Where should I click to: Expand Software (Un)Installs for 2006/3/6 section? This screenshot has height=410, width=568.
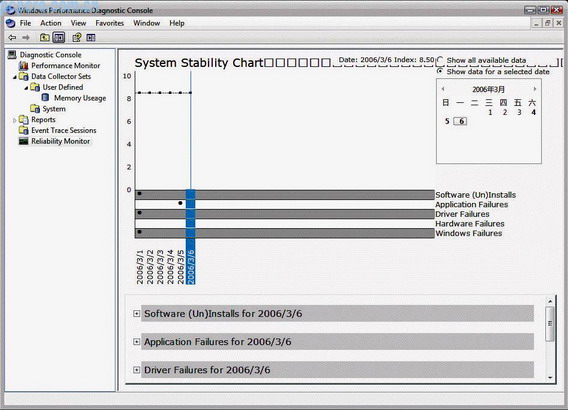[x=137, y=314]
